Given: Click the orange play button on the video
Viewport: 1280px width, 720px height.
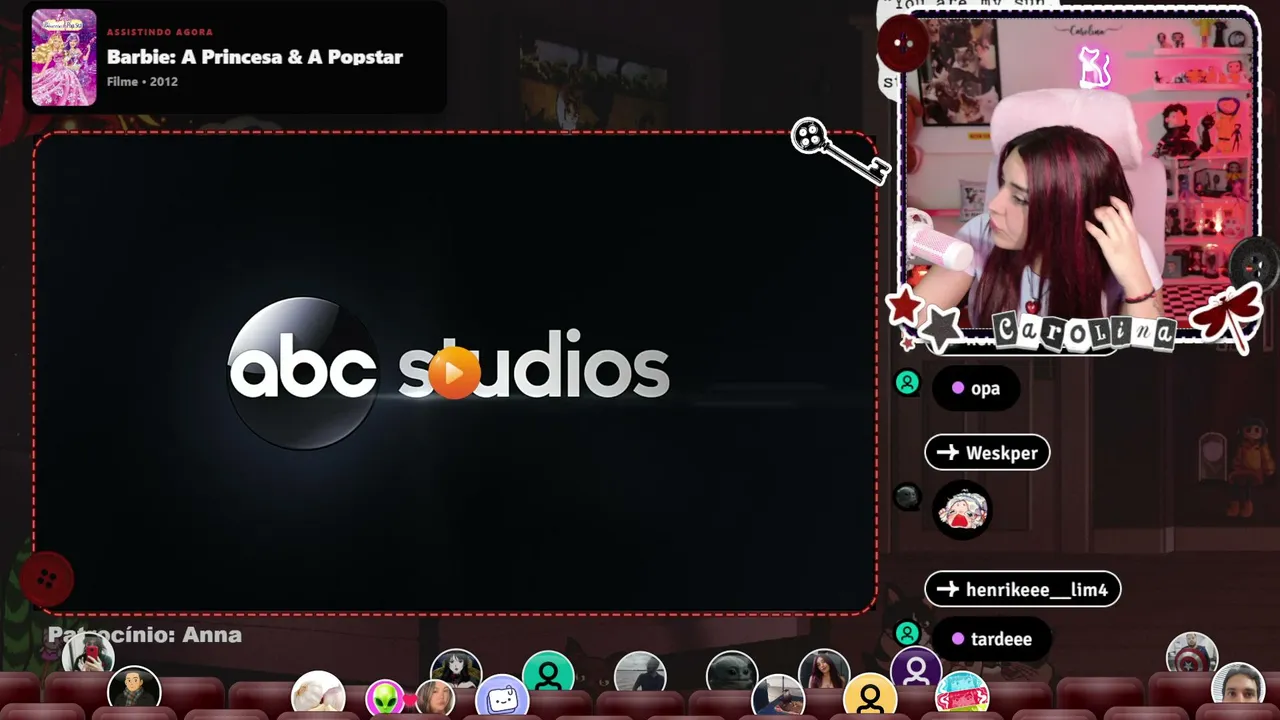Looking at the screenshot, I should click(x=454, y=373).
